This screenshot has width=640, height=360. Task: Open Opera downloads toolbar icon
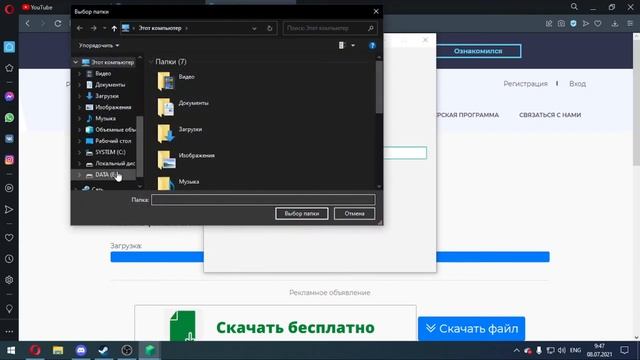click(x=615, y=24)
